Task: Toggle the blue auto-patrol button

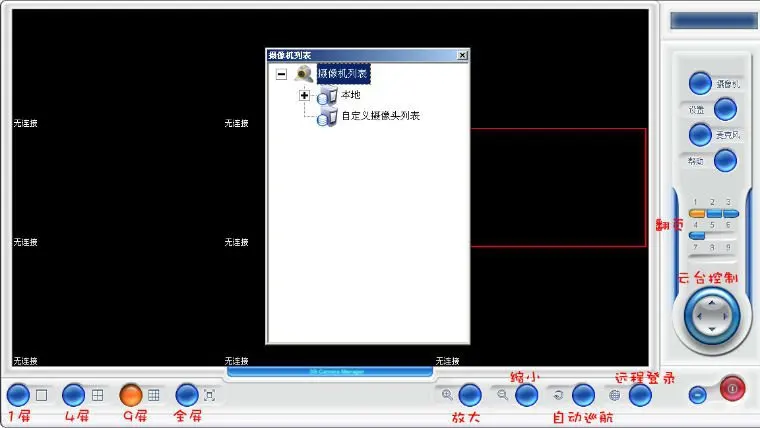Action: tap(583, 395)
